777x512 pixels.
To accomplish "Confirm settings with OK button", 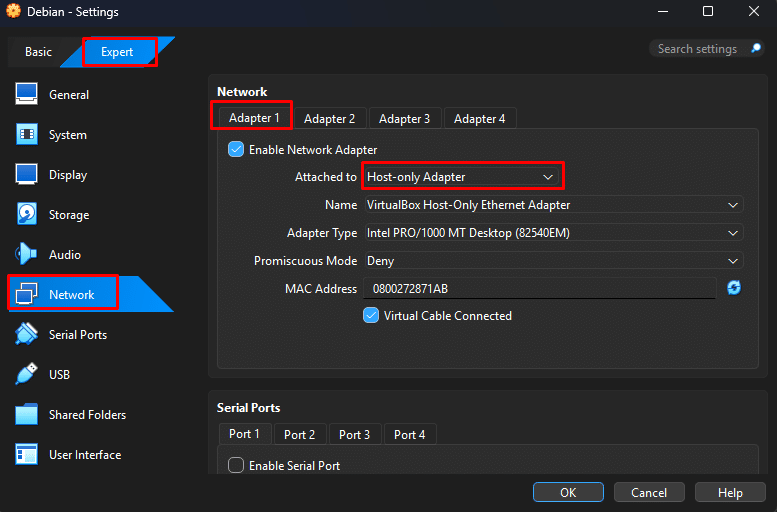I will [x=568, y=492].
